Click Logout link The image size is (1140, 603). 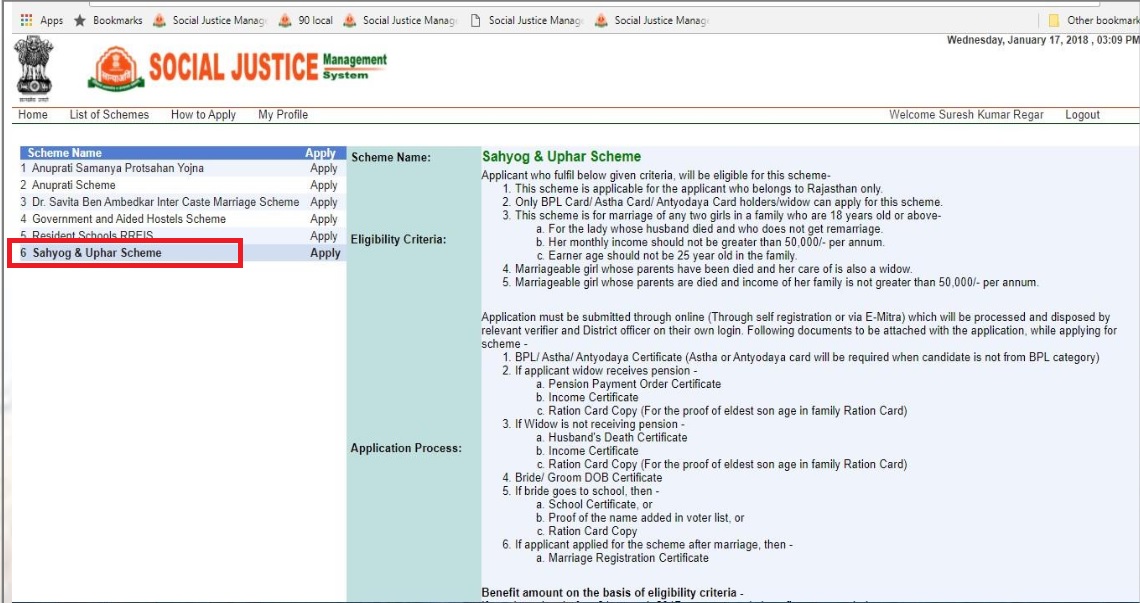point(1083,115)
